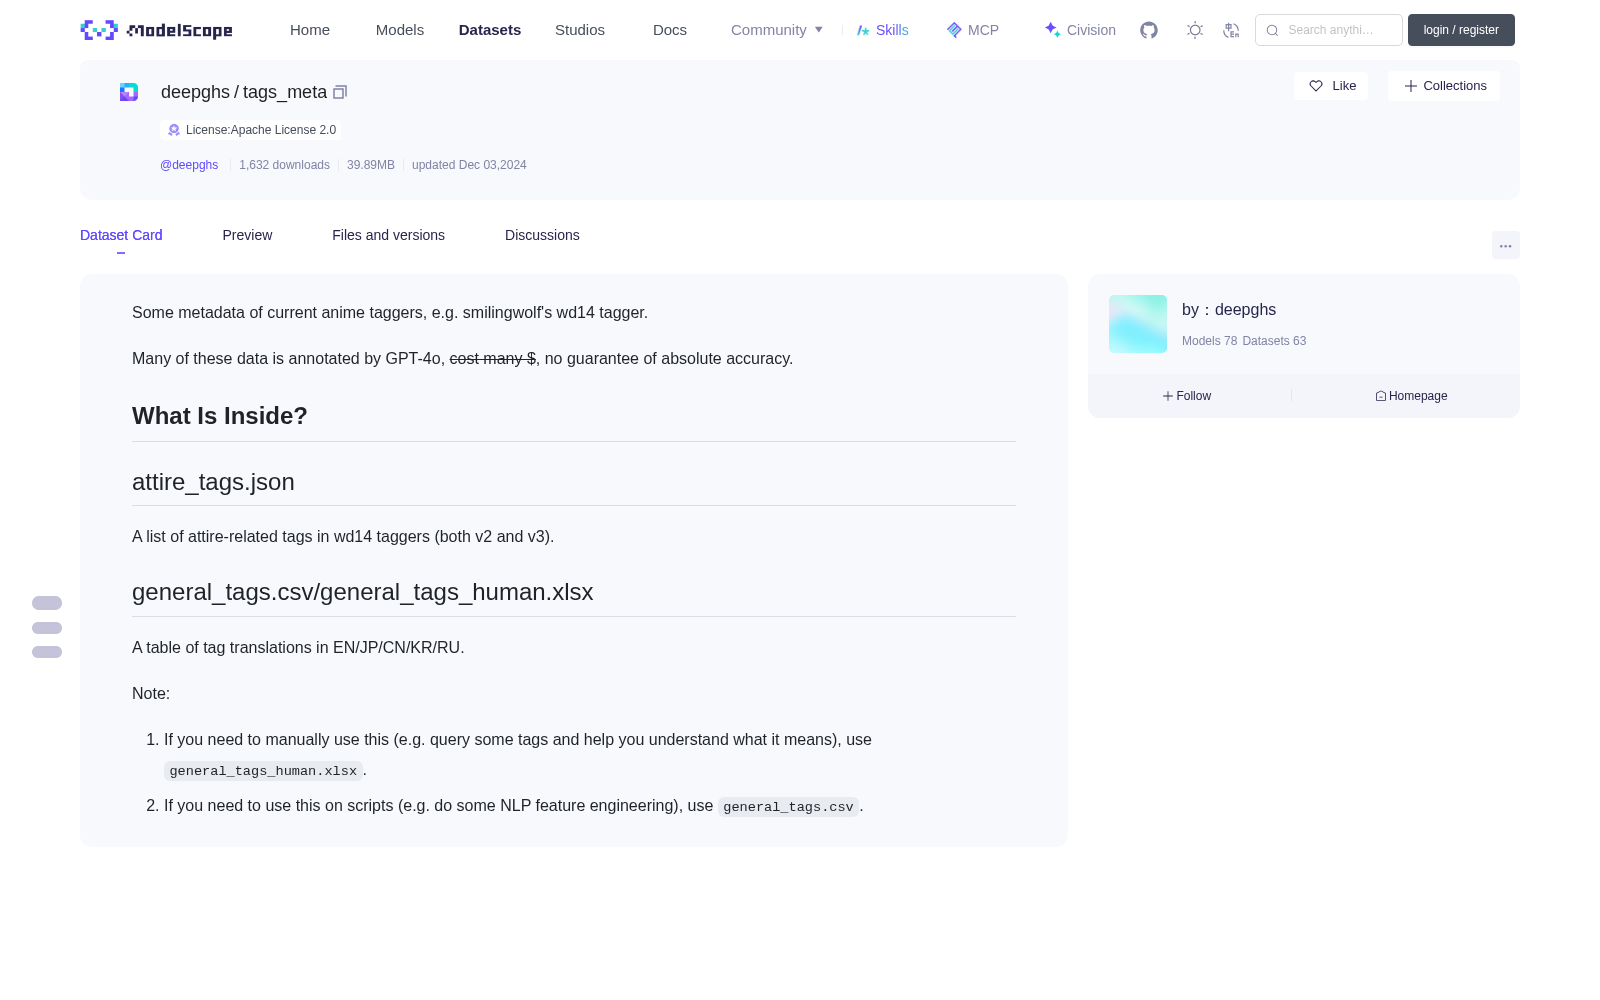Click '39.89MB' size text

coord(371,165)
